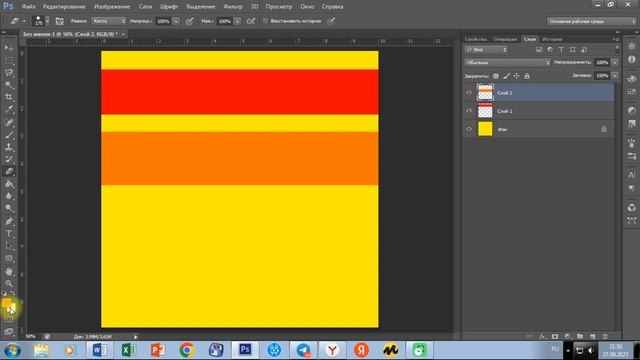Select the Type tool

[x=9, y=234]
